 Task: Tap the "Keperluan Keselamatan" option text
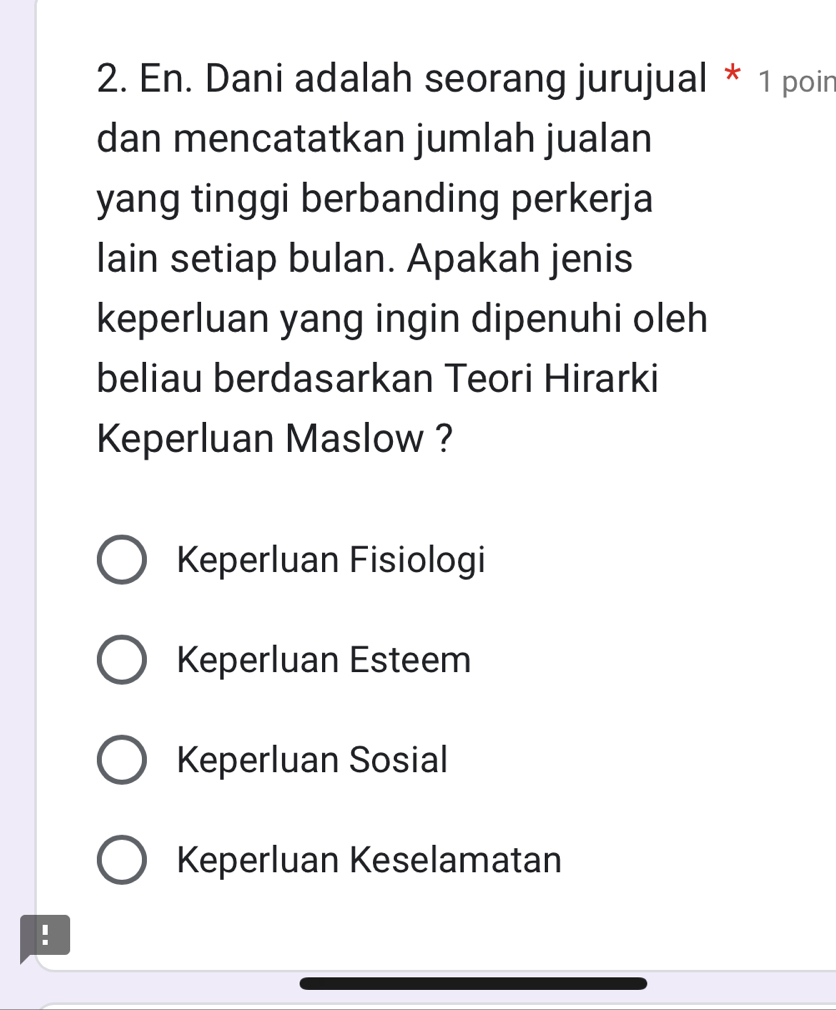click(369, 860)
